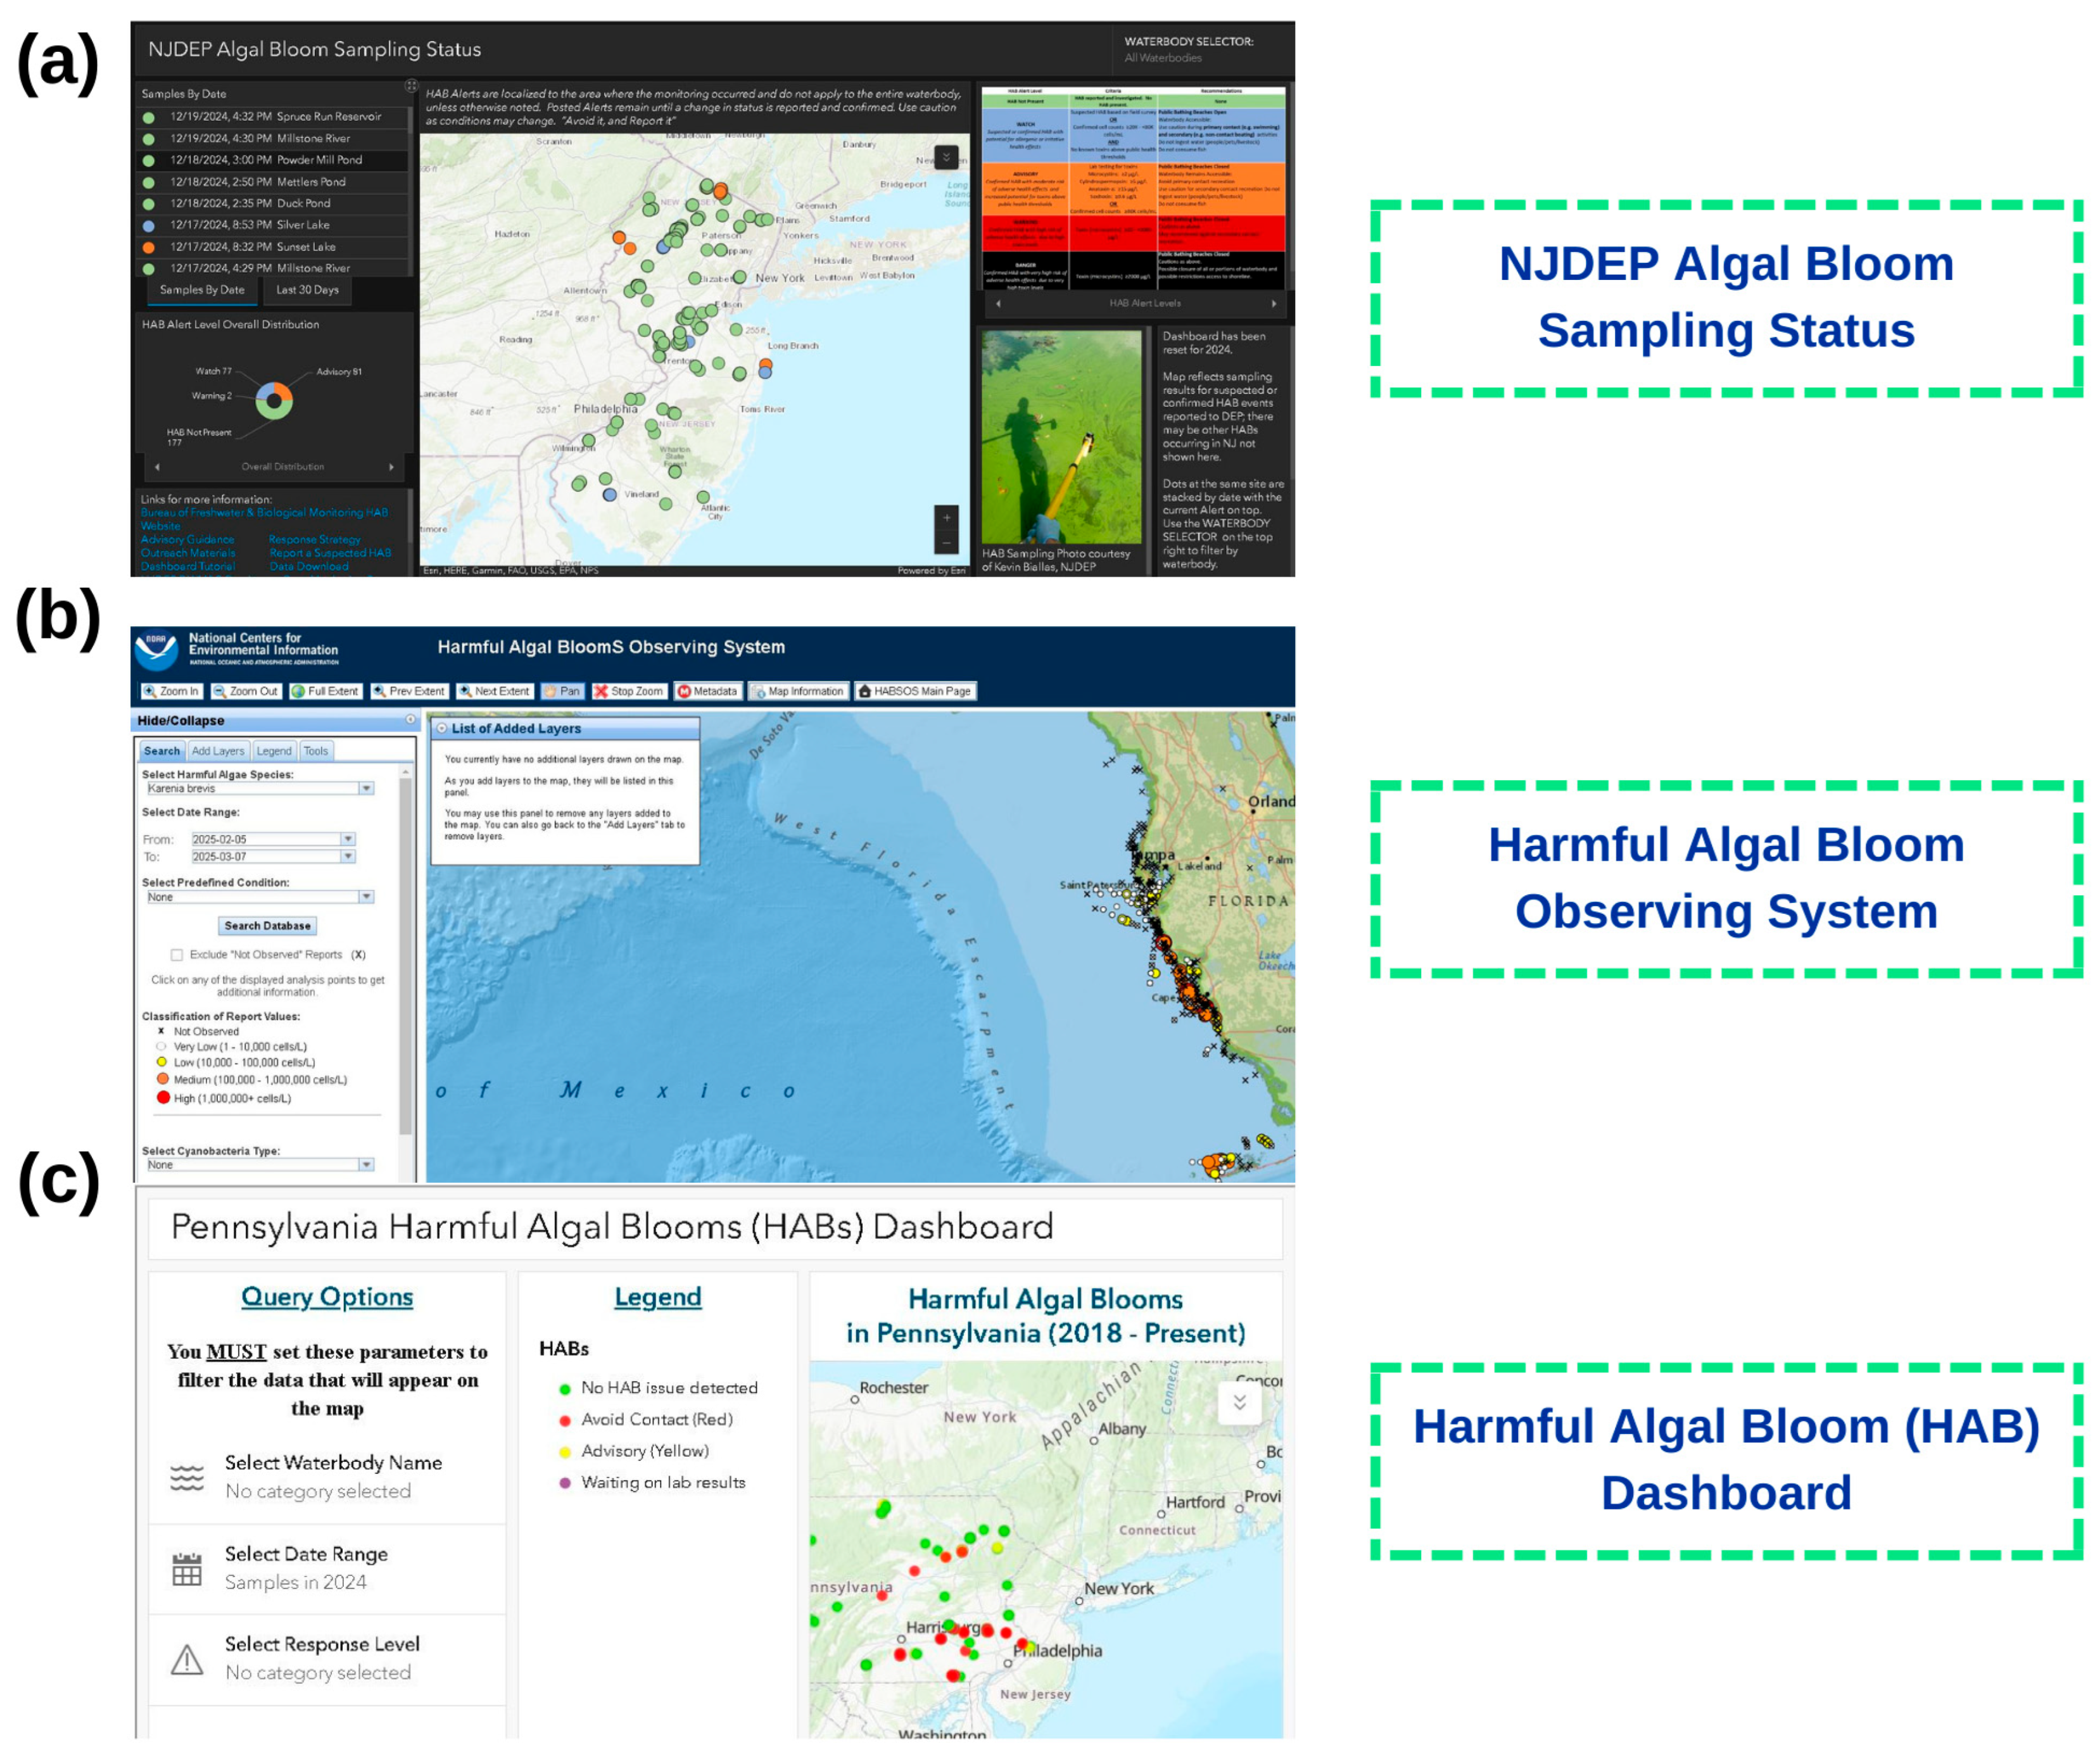The width and height of the screenshot is (2100, 1764).
Task: Click the Zoom In toolbar icon
Action: coord(150,691)
